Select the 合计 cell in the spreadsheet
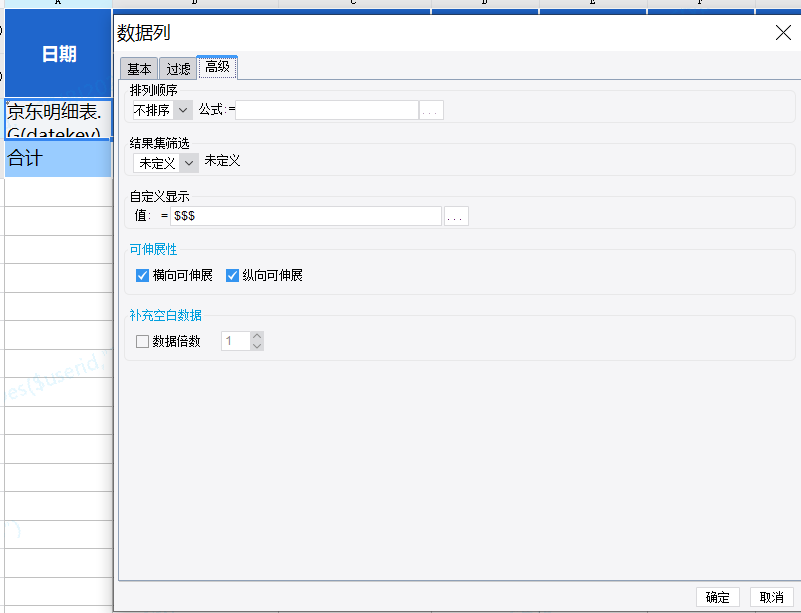The image size is (801, 613). click(58, 158)
